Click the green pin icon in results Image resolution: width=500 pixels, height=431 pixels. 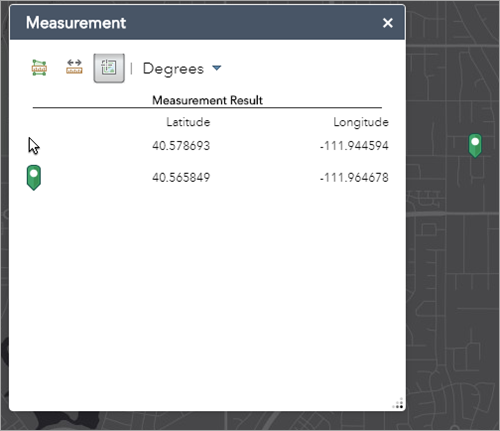point(34,178)
